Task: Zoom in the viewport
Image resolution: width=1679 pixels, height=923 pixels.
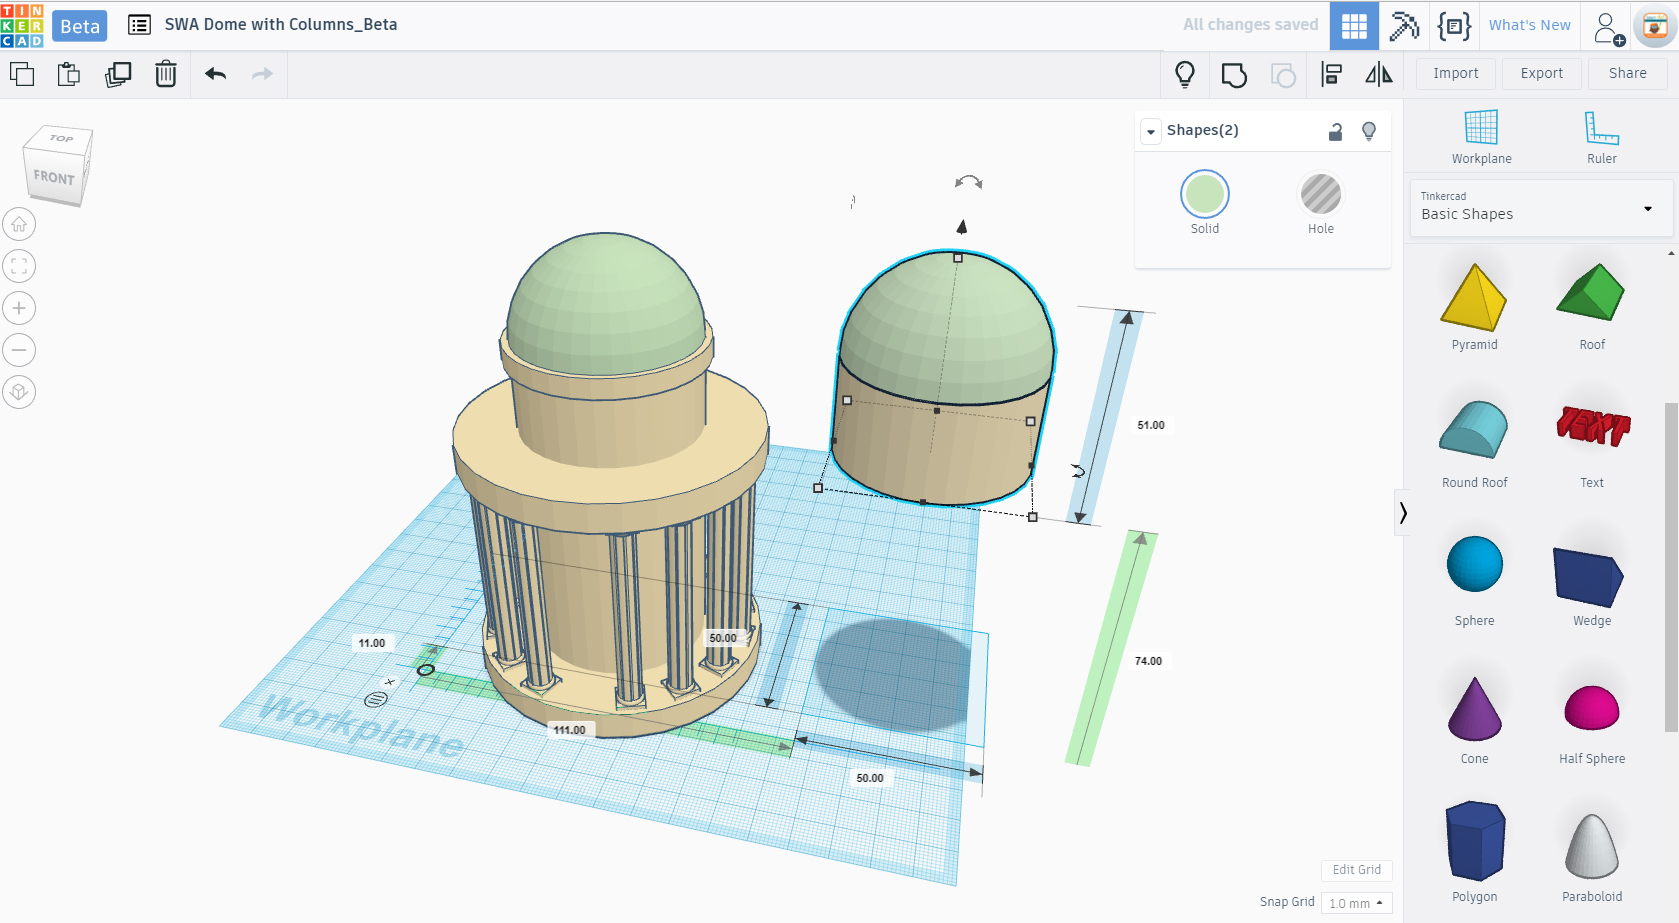Action: click(x=19, y=308)
